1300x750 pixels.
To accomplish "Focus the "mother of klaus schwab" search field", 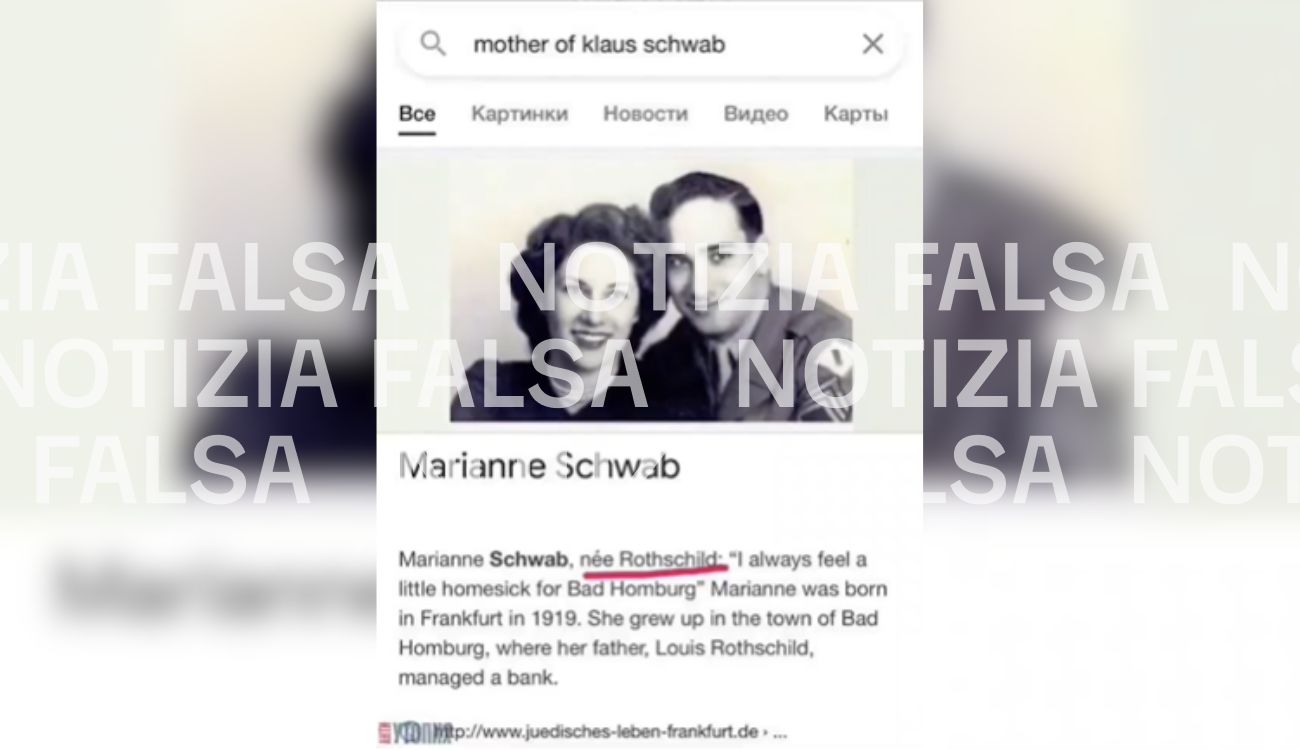I will pyautogui.click(x=650, y=44).
